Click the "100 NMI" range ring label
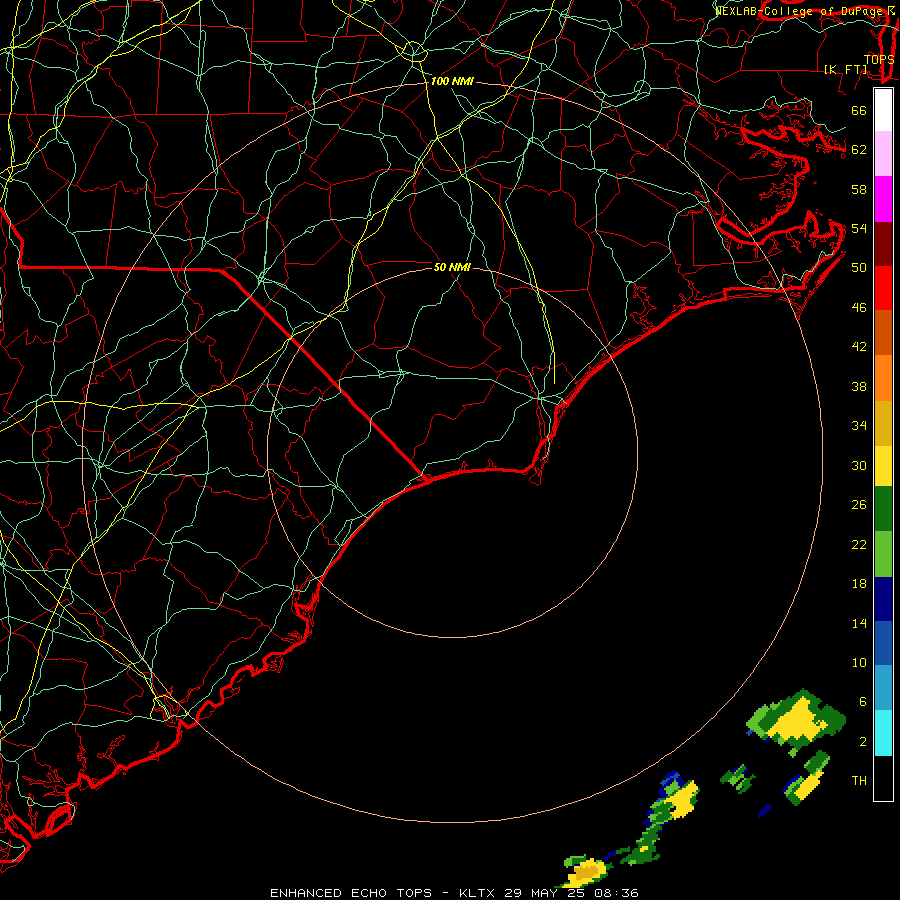 pos(452,82)
